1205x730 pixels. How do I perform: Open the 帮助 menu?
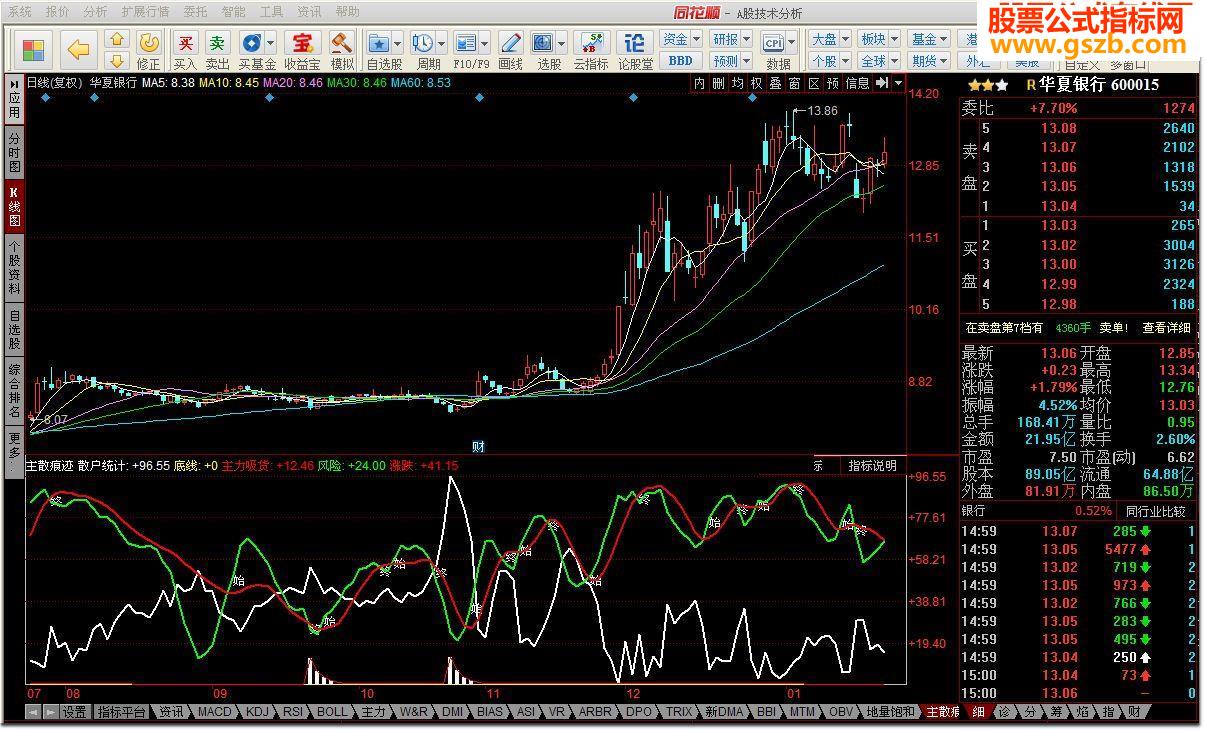pyautogui.click(x=348, y=12)
